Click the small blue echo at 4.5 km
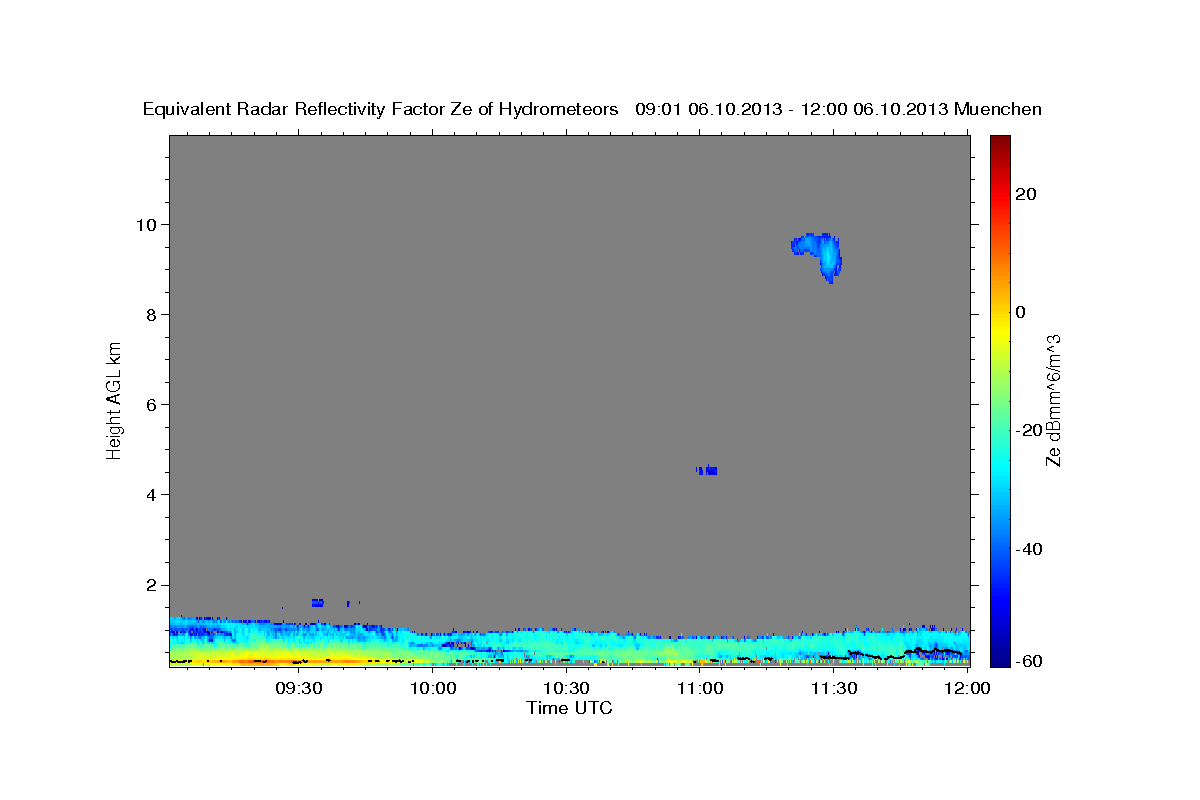1200x800 pixels. click(707, 470)
